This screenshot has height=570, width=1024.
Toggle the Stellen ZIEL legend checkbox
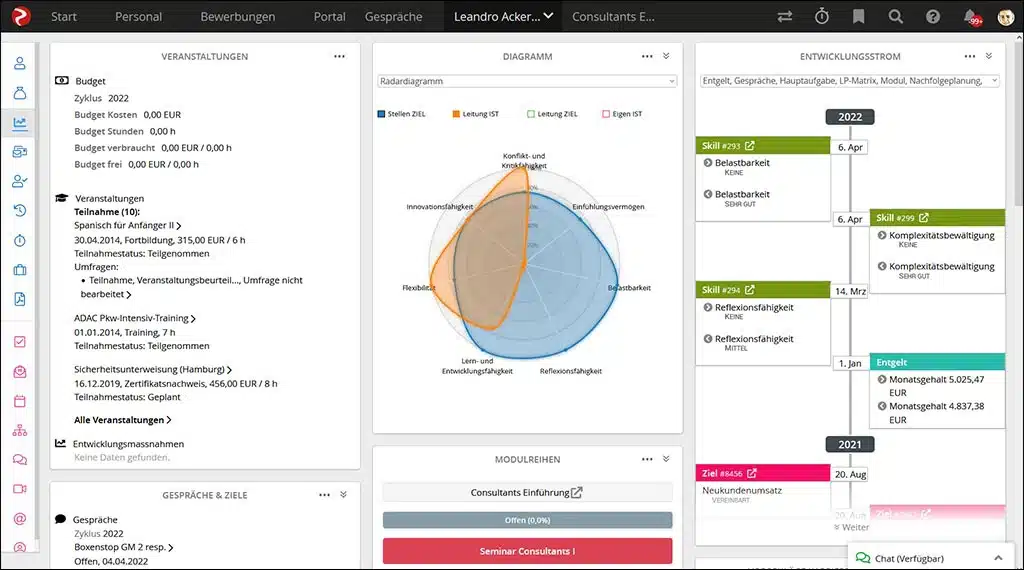click(x=381, y=114)
